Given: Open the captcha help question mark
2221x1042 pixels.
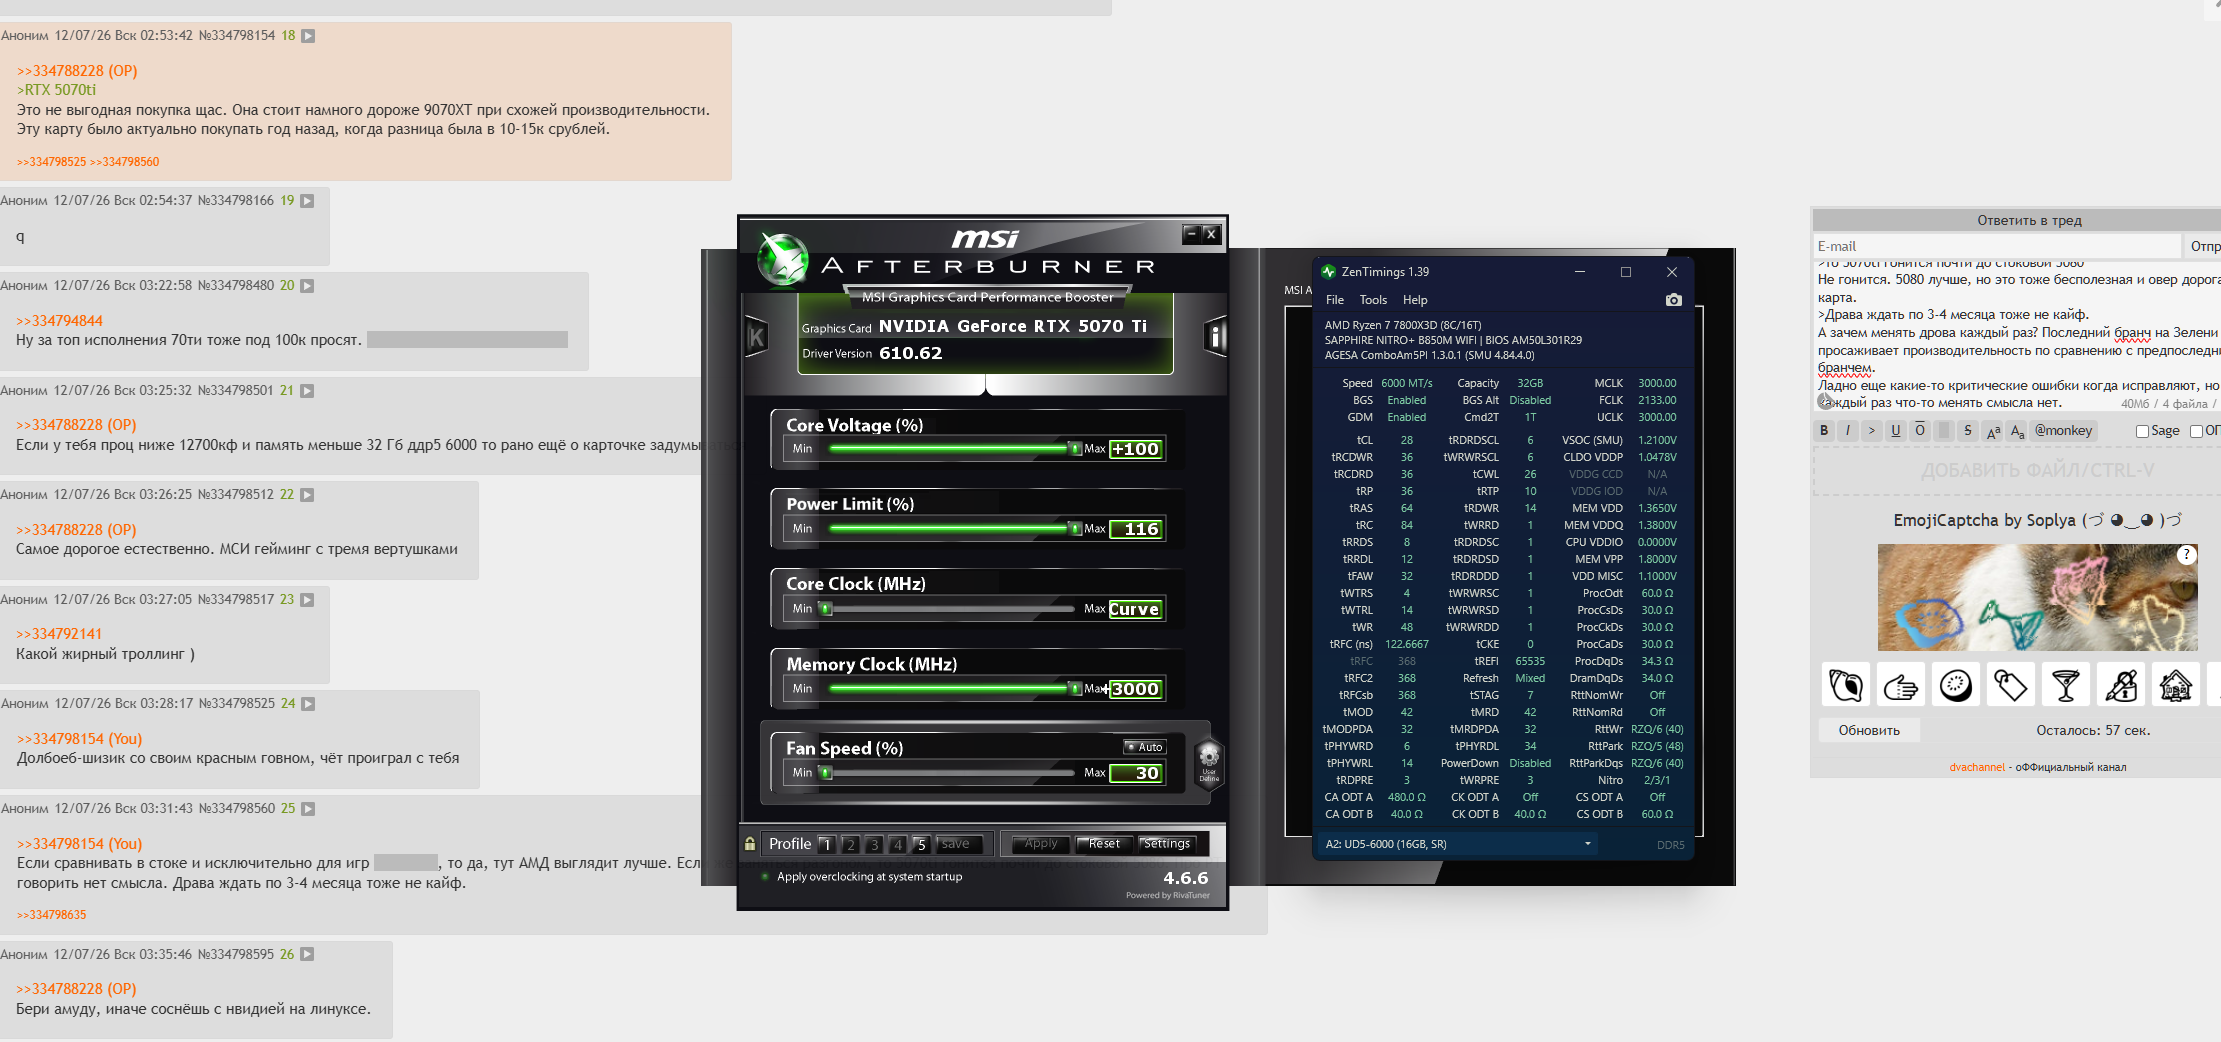Looking at the screenshot, I should pyautogui.click(x=2187, y=555).
